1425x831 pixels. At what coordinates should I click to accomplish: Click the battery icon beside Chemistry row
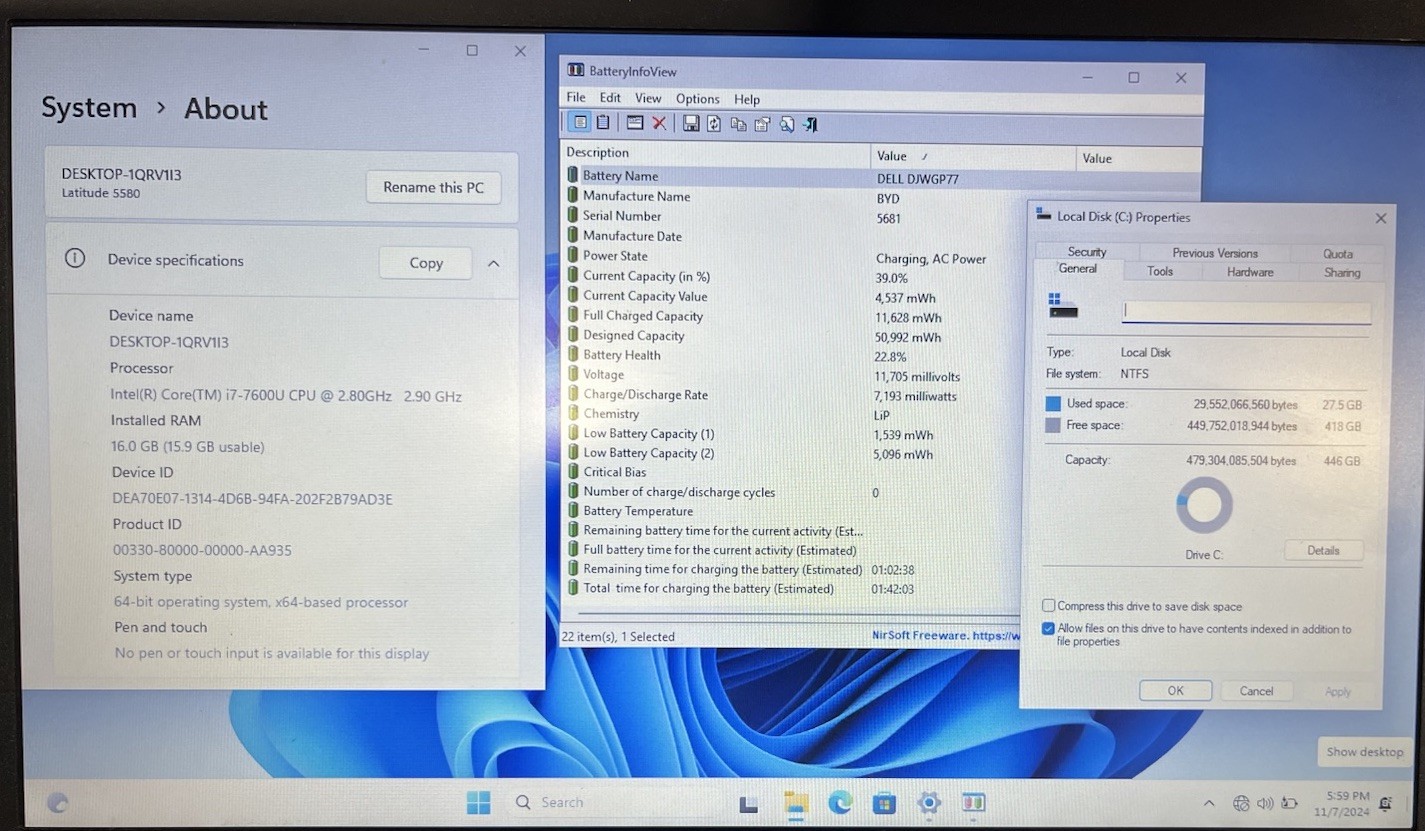(573, 413)
